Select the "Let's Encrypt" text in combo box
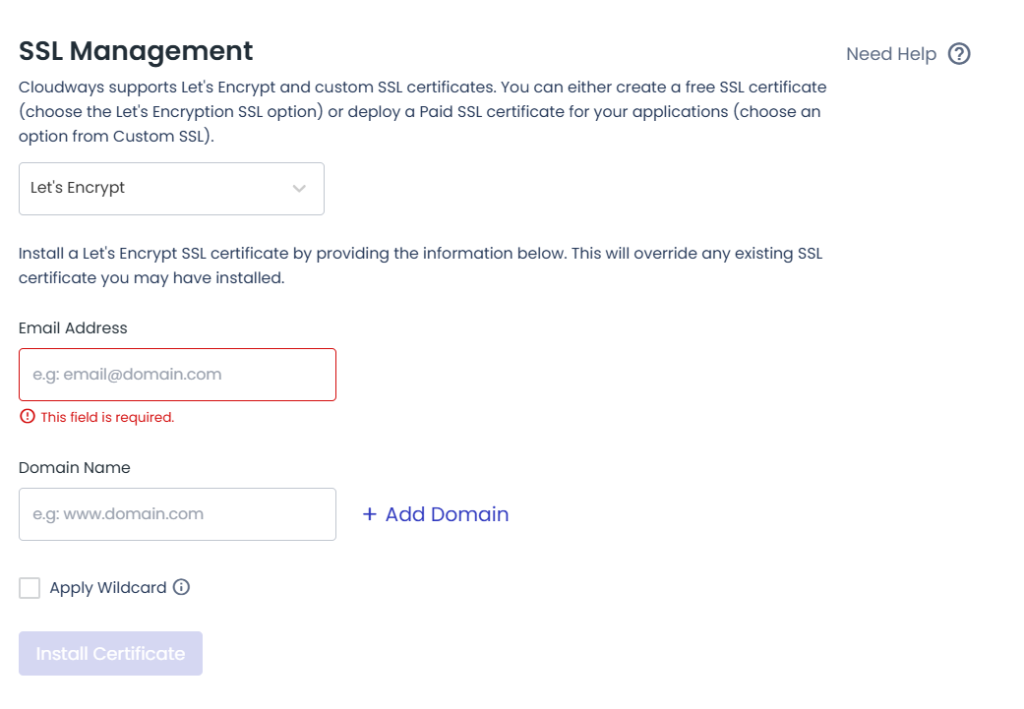Viewport: 1024px width, 709px height. [78, 188]
